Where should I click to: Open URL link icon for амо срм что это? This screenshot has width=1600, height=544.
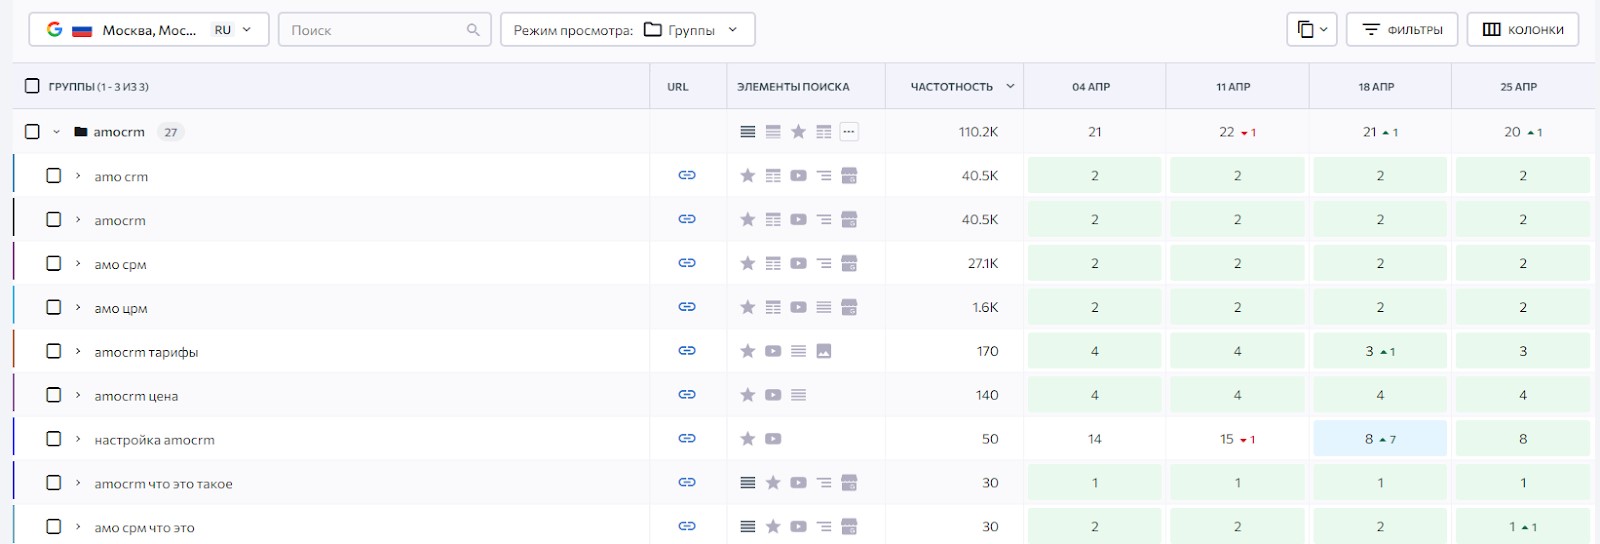tap(687, 526)
